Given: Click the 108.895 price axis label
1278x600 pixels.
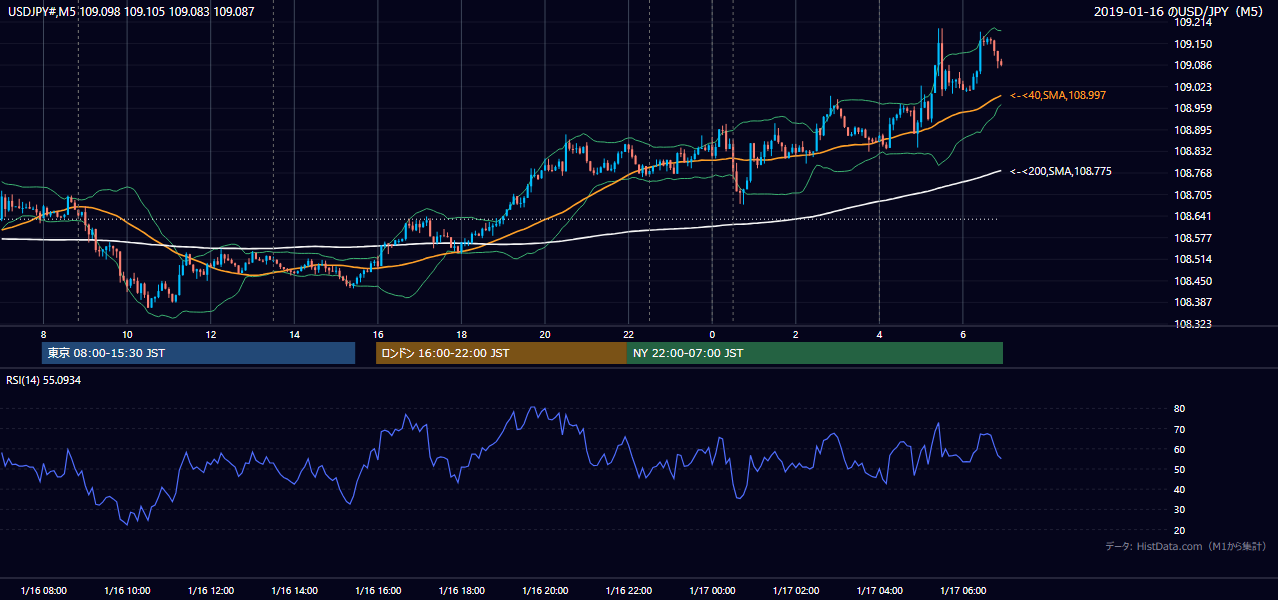Looking at the screenshot, I should [x=1194, y=130].
